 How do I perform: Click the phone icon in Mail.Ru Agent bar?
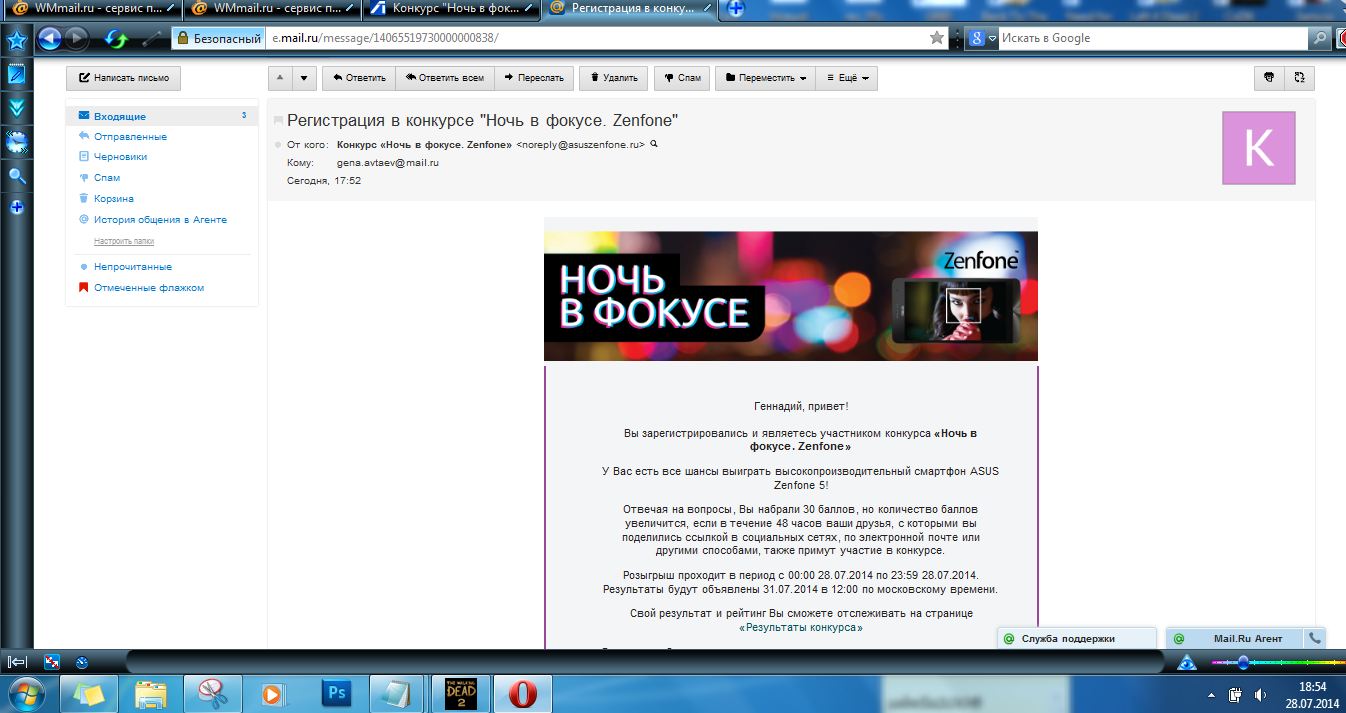pyautogui.click(x=1315, y=638)
